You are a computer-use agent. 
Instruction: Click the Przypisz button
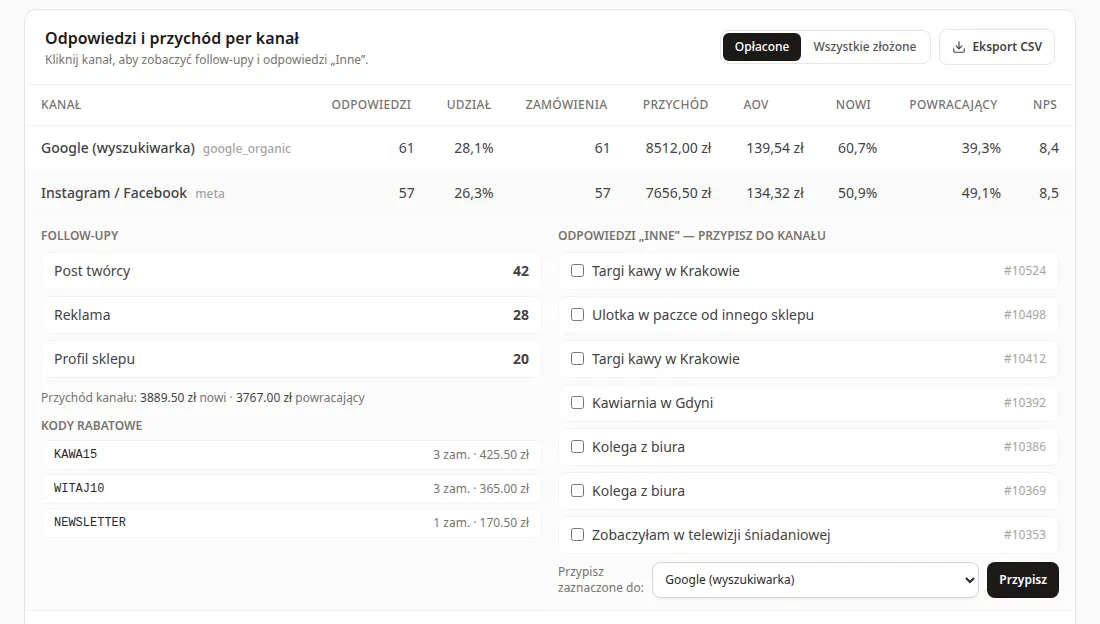[x=1023, y=580]
